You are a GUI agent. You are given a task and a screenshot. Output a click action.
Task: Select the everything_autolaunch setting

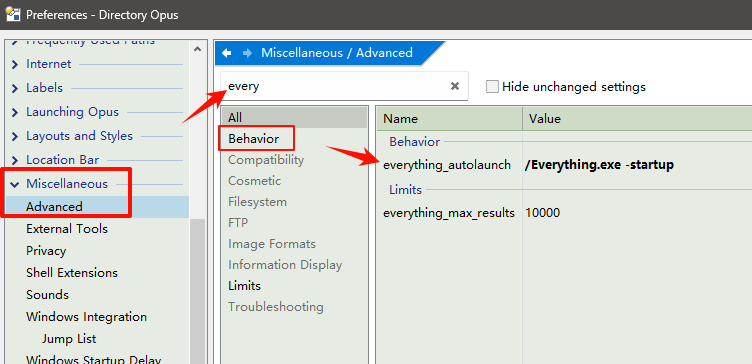tap(447, 165)
